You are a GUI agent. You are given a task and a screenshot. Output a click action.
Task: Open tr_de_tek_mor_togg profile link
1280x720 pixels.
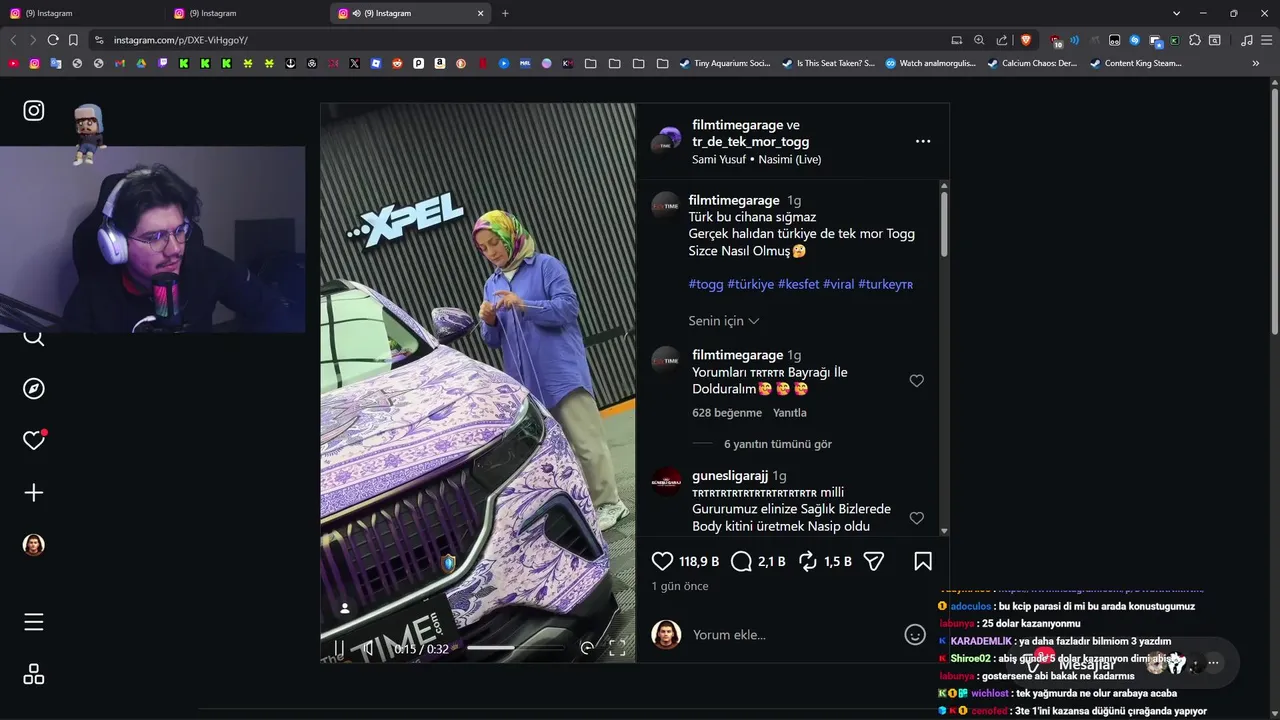[x=751, y=142]
